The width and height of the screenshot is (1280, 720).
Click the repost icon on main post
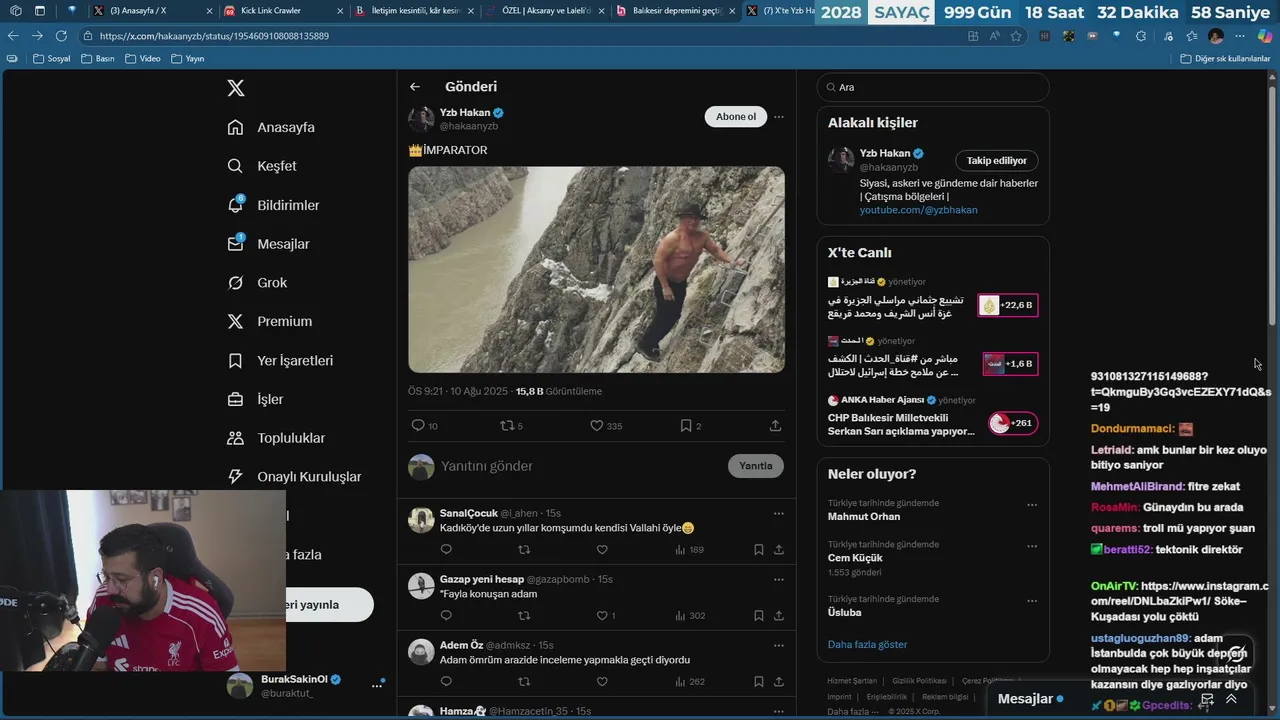point(506,425)
